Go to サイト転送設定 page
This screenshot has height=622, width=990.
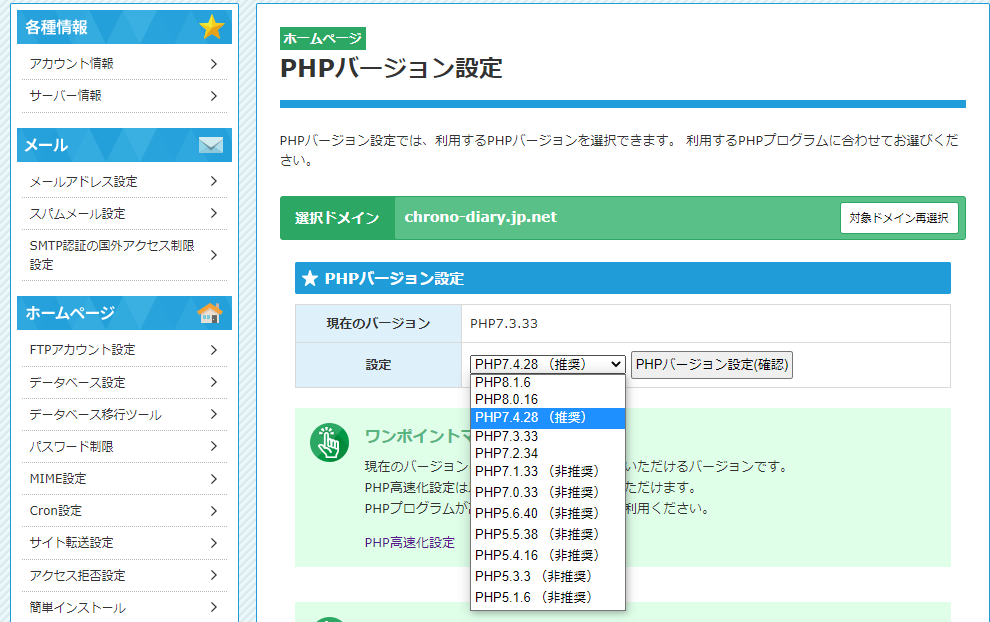124,543
